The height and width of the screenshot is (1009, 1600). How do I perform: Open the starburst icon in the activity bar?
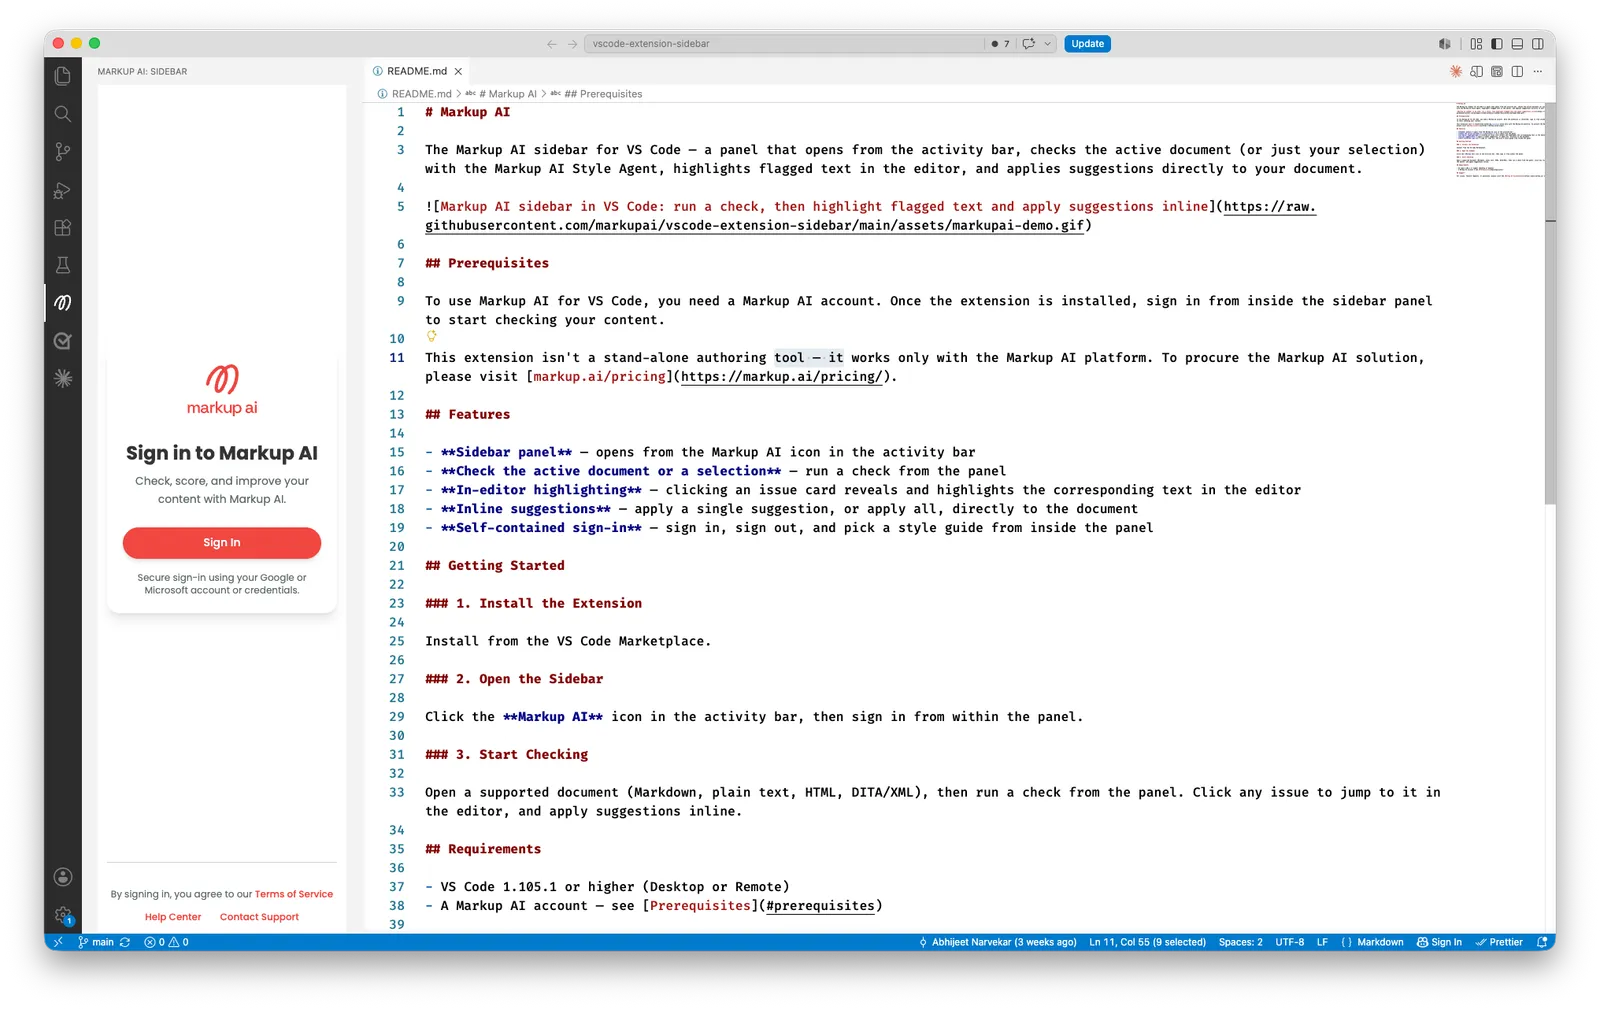(x=63, y=379)
